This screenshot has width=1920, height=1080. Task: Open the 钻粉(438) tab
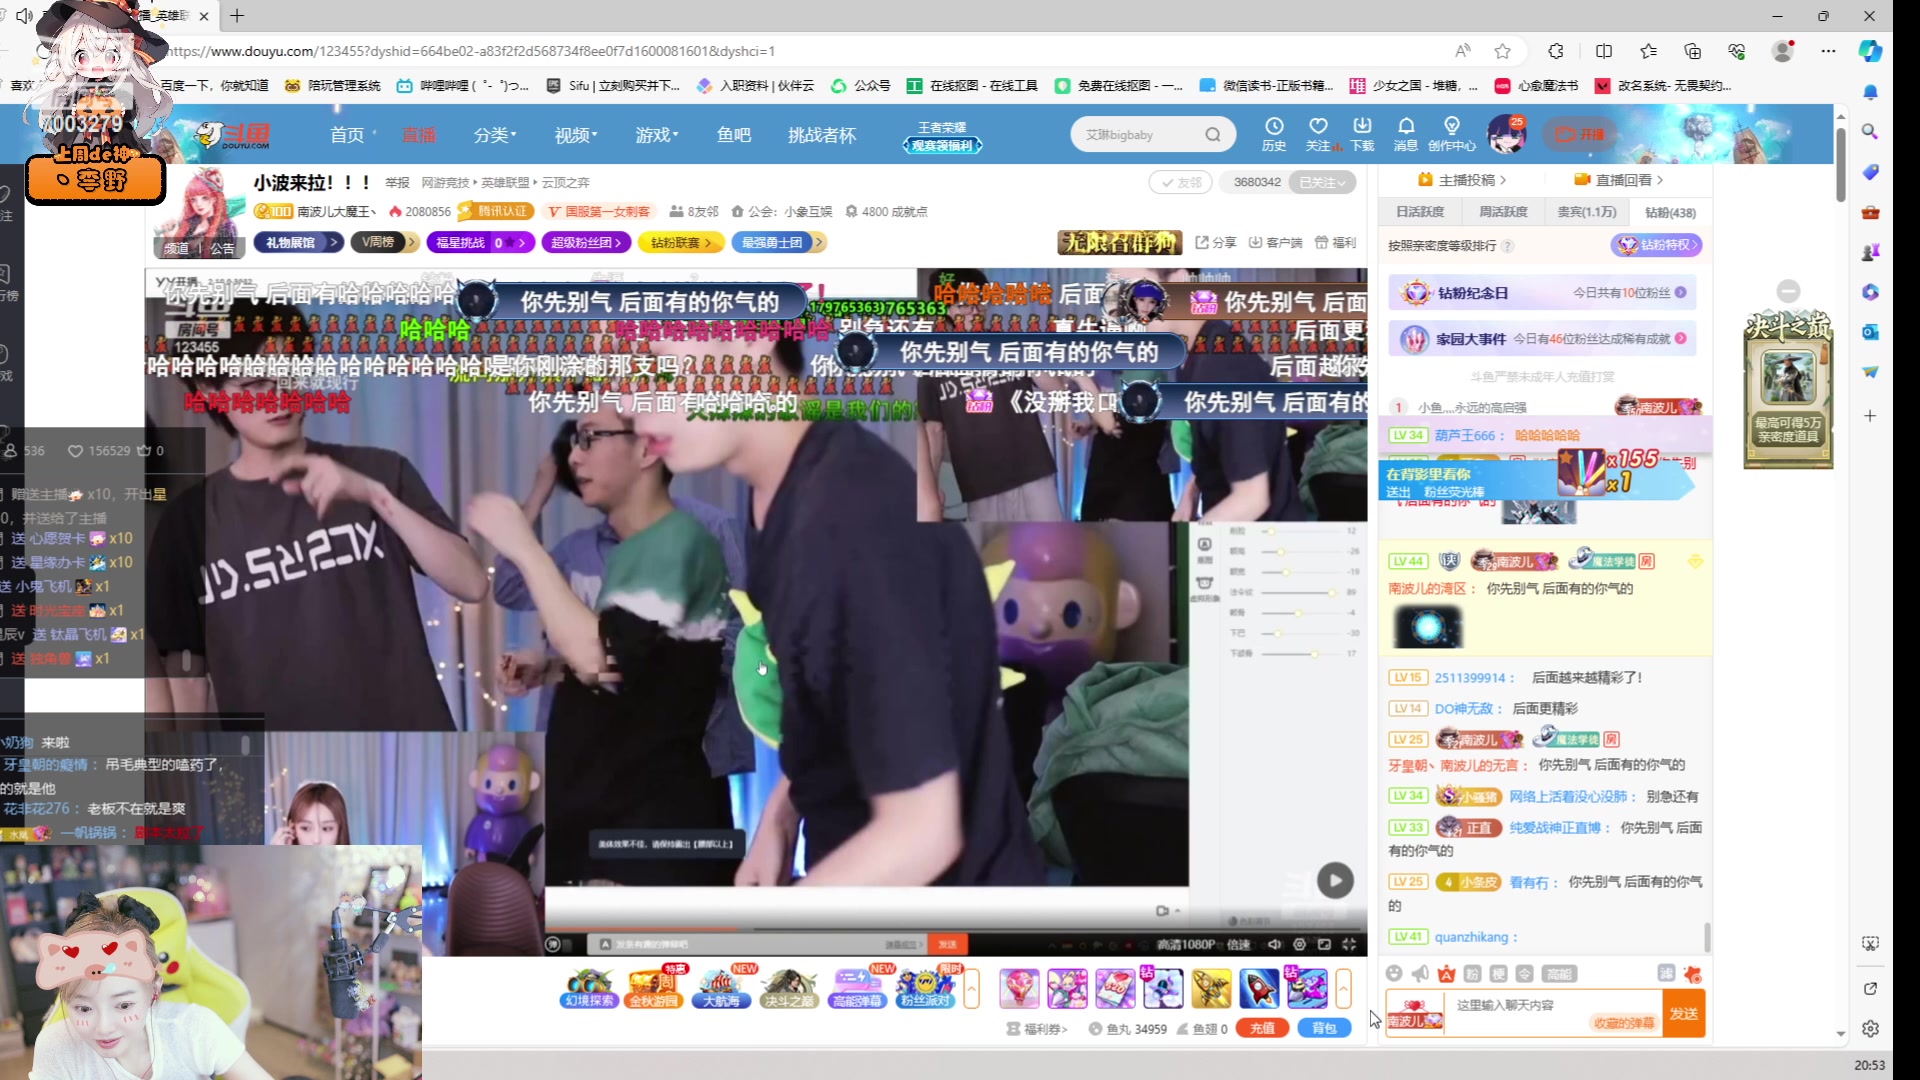[x=1670, y=212]
